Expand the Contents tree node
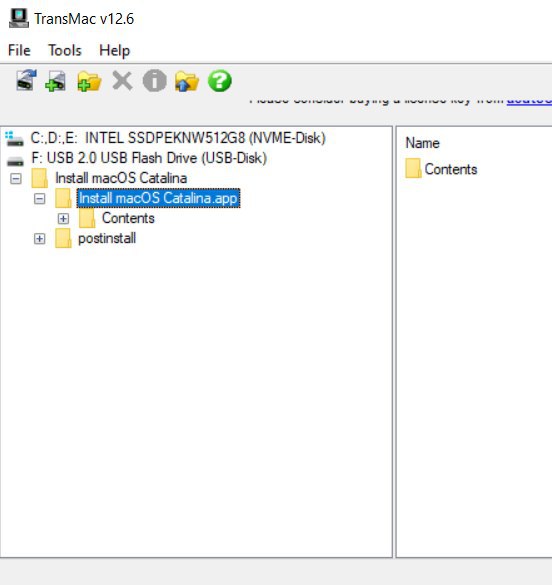 pos(63,219)
